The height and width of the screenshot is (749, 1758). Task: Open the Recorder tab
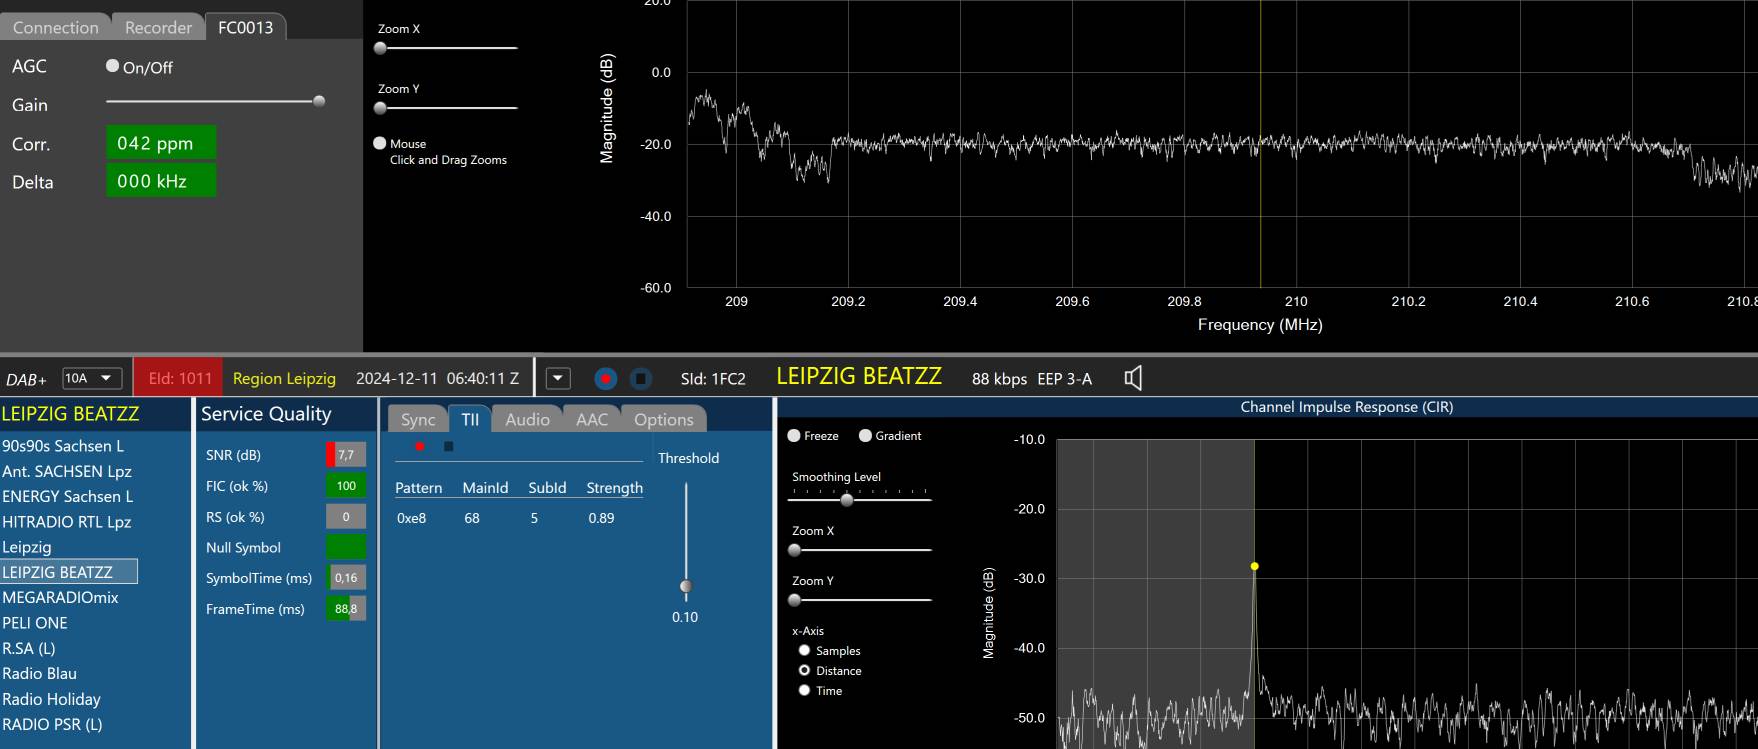click(x=158, y=27)
